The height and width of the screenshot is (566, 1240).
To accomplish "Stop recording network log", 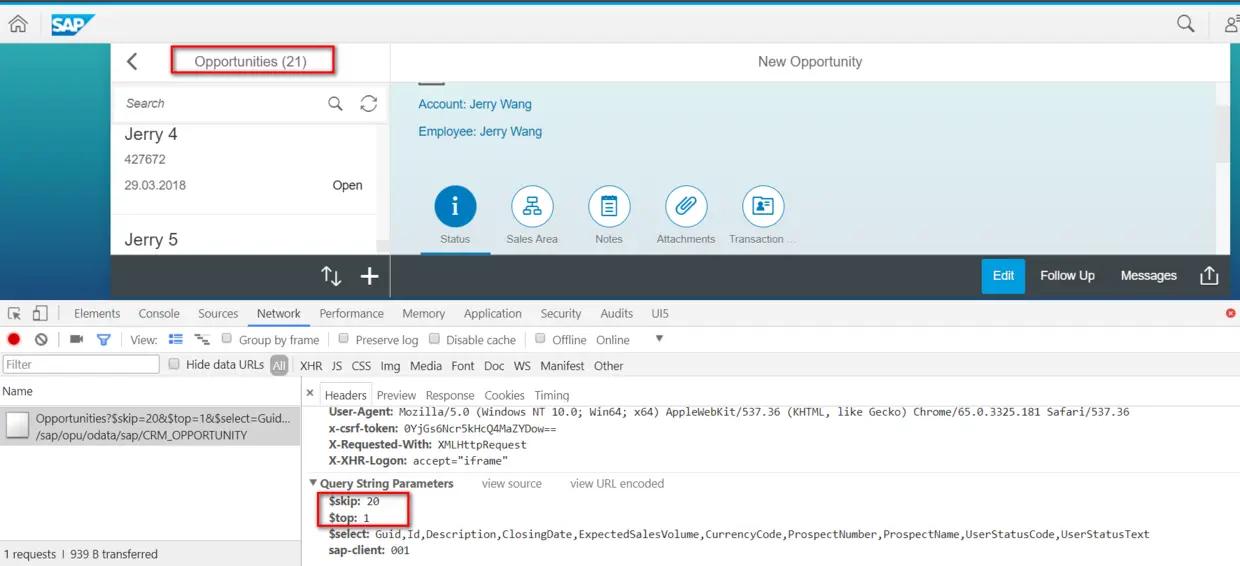I will click(14, 340).
